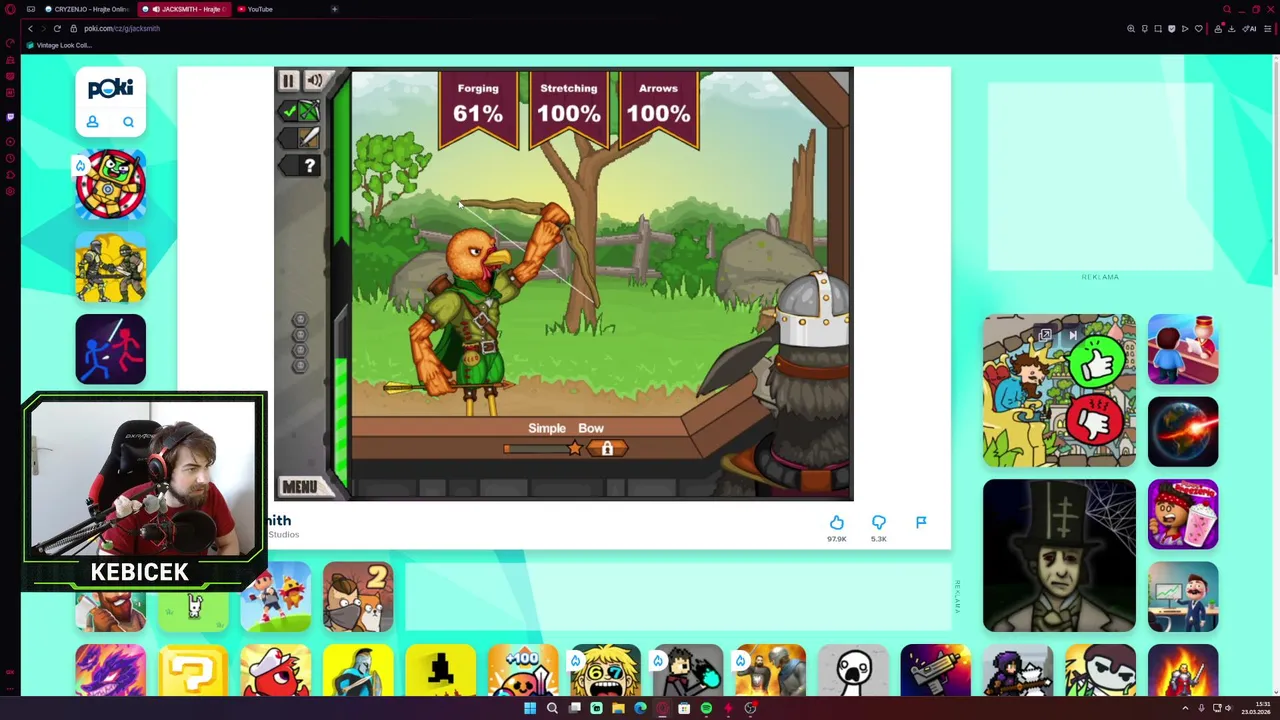Select the green checkmark bow step
Viewport: 1280px width, 720px height.
click(300, 111)
